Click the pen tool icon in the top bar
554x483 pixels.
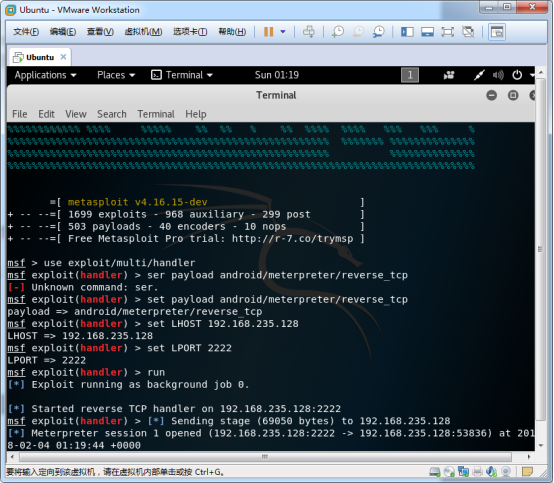pos(479,75)
